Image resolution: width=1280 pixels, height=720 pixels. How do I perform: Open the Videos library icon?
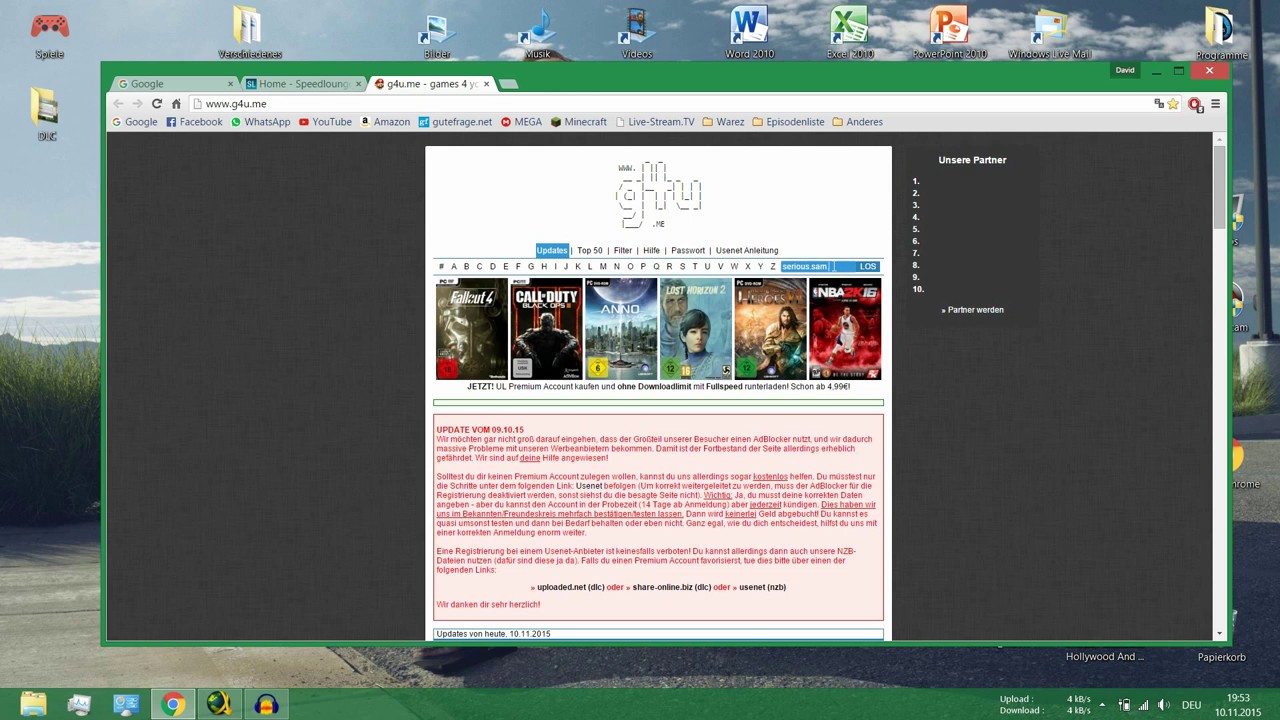click(x=637, y=34)
